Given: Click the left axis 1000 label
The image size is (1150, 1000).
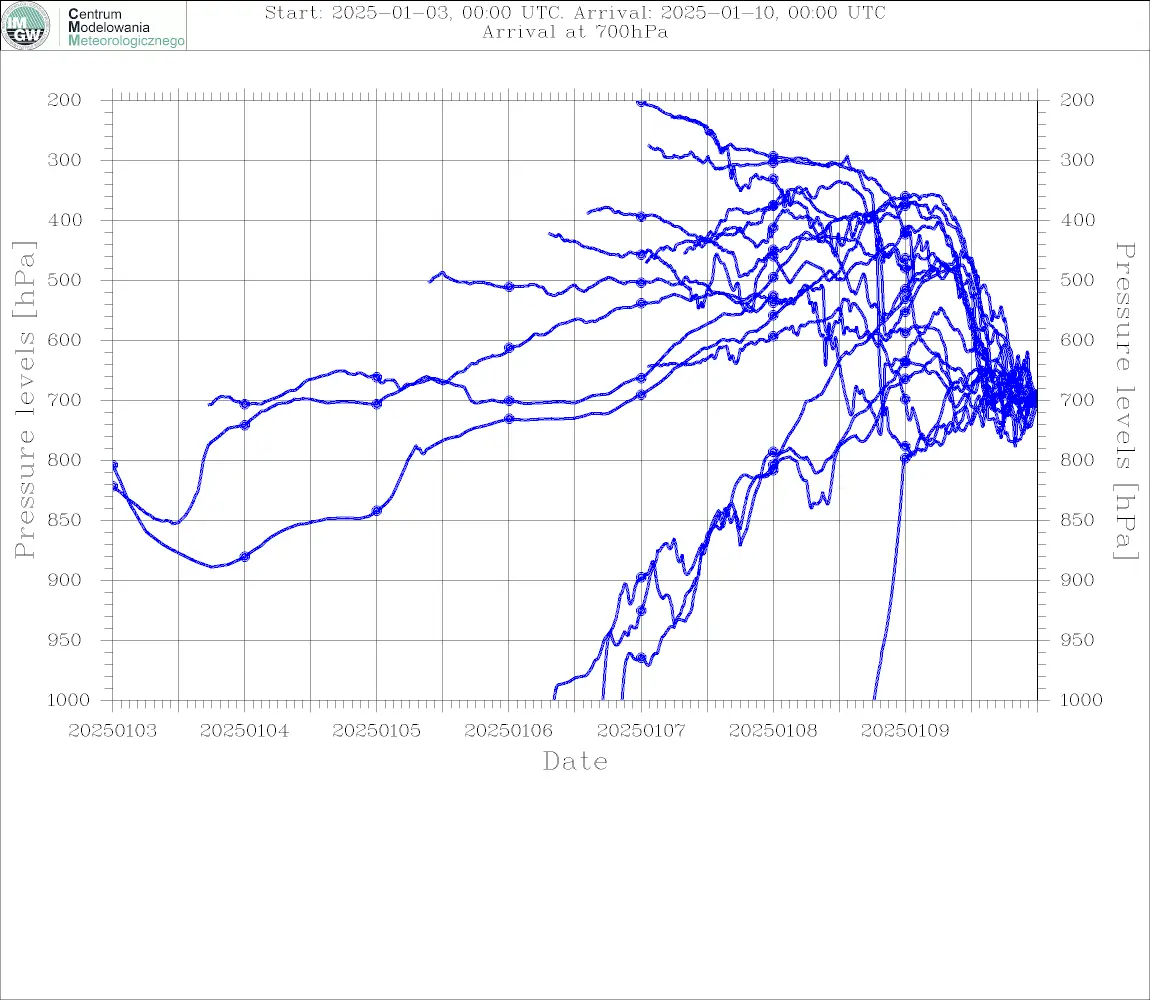Looking at the screenshot, I should [x=68, y=700].
